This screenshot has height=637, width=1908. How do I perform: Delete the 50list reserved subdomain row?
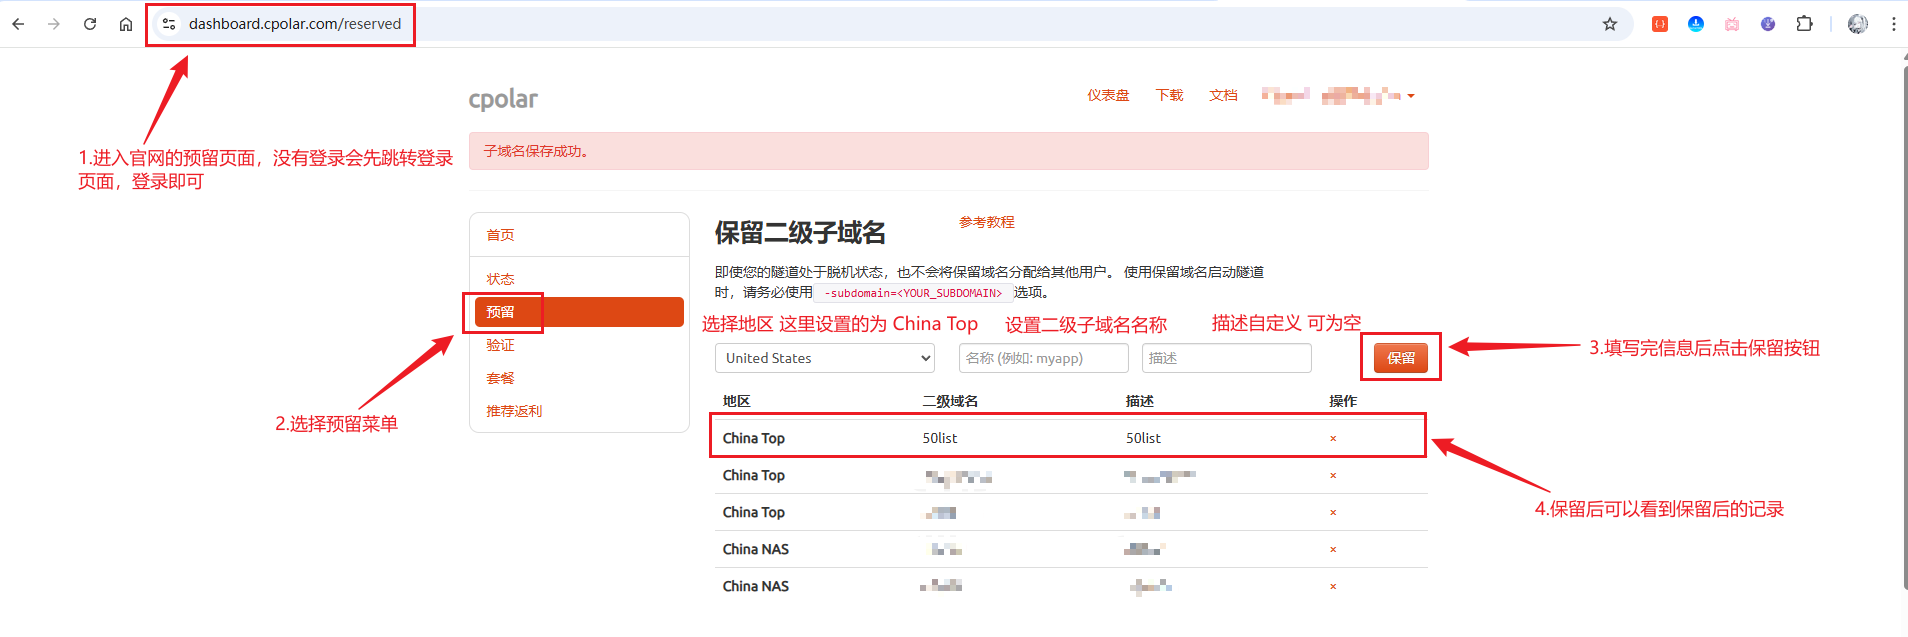(1332, 439)
